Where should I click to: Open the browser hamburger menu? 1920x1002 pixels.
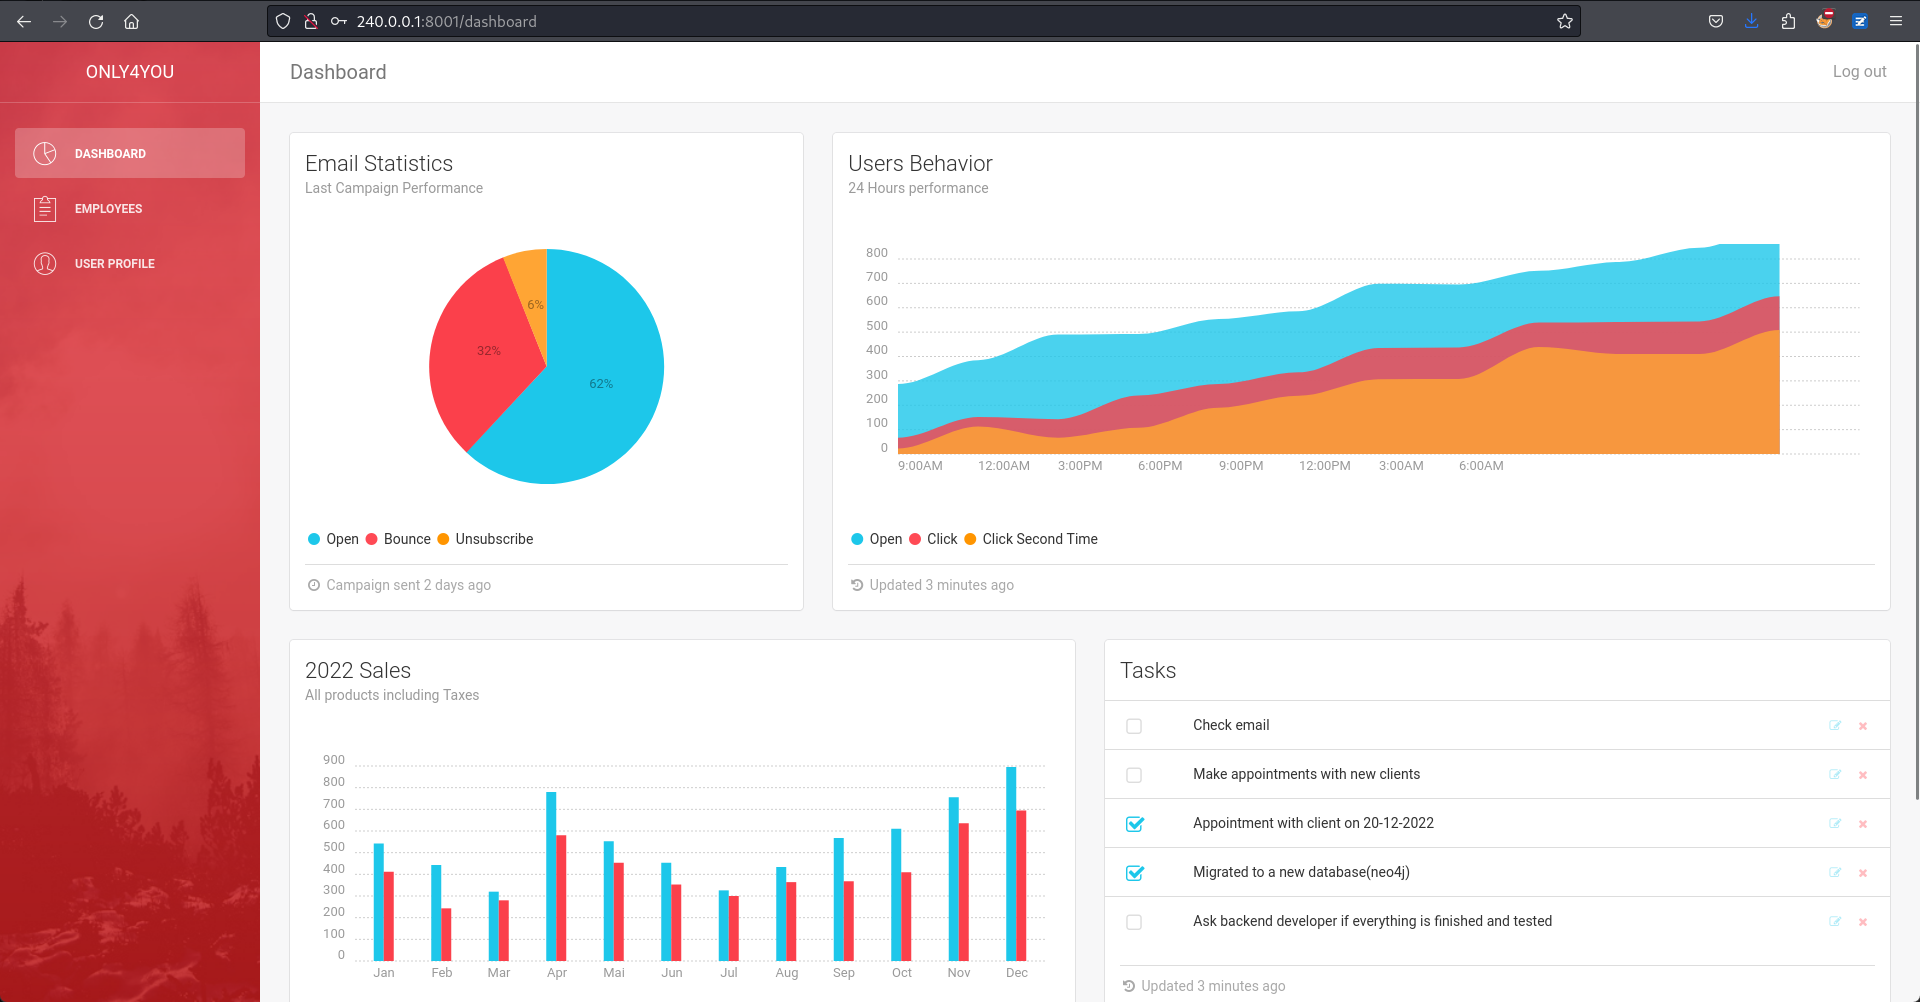1896,21
